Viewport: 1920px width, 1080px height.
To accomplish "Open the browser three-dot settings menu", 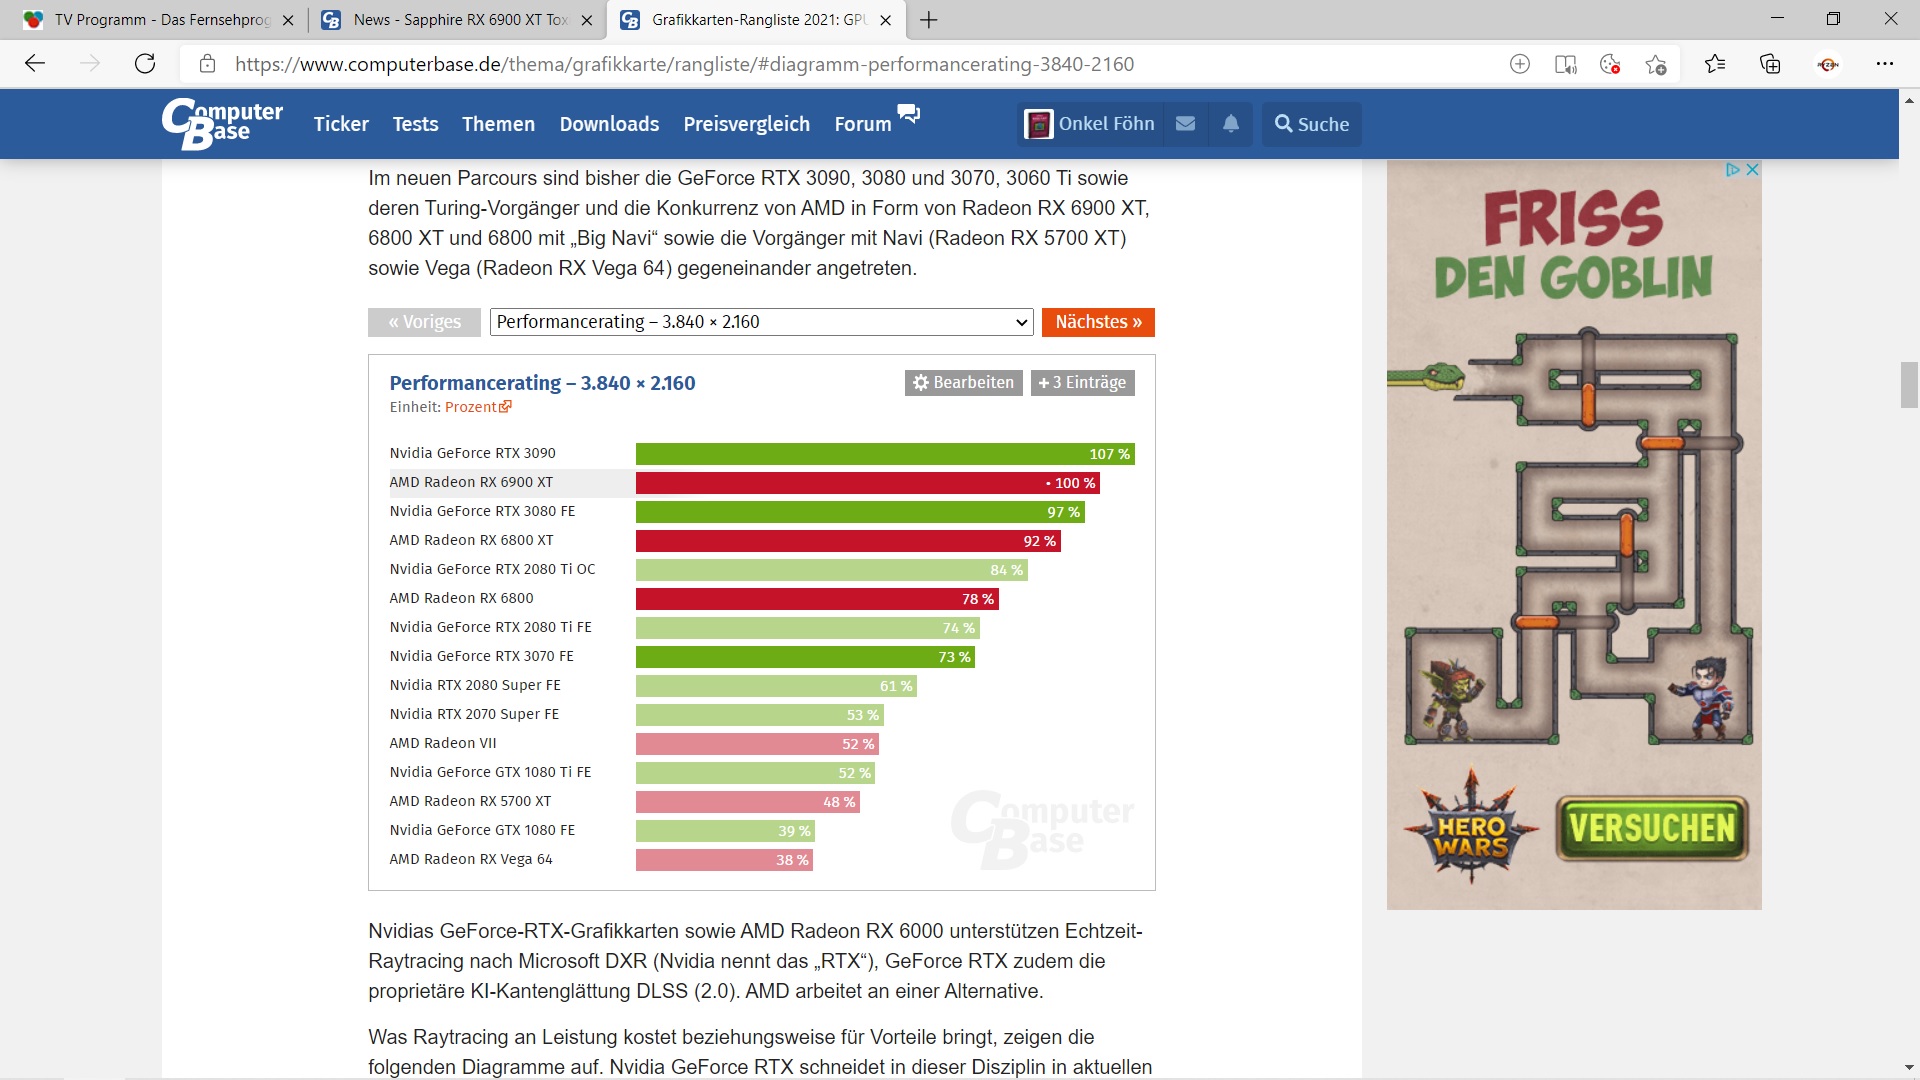I will click(1885, 64).
